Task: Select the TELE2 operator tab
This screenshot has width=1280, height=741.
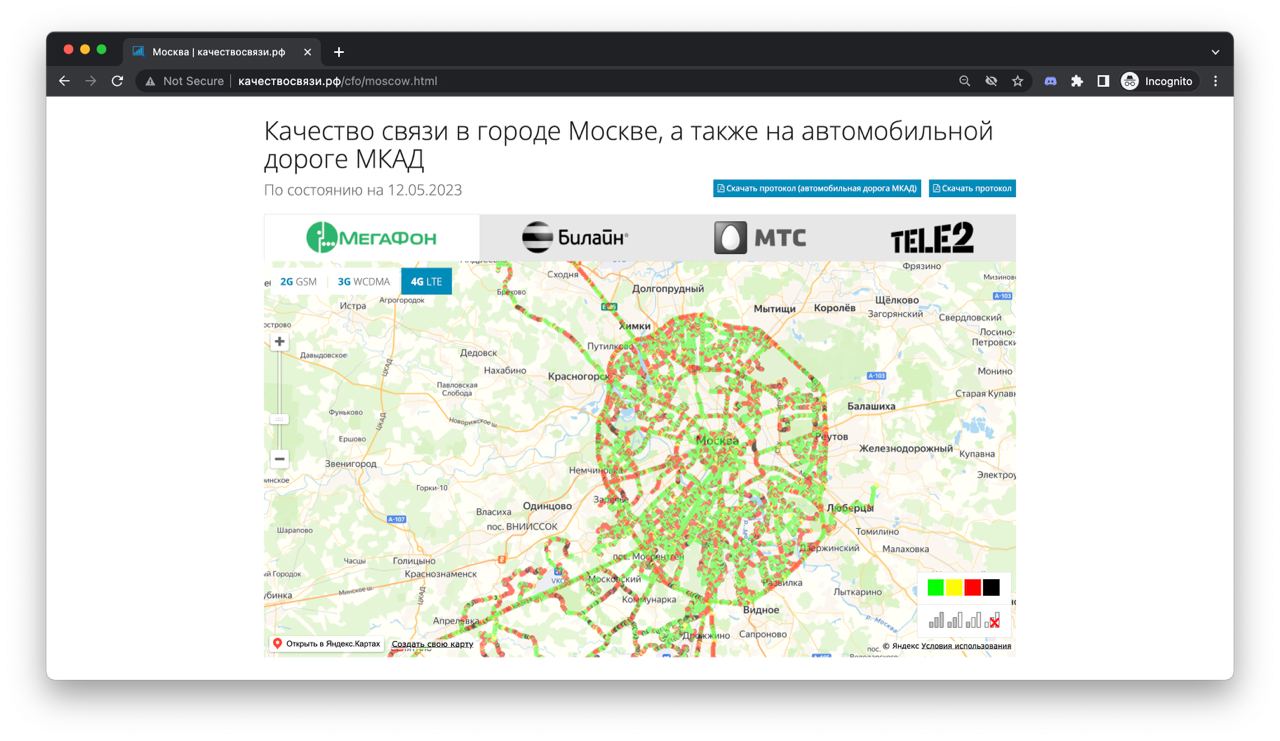Action: 932,238
